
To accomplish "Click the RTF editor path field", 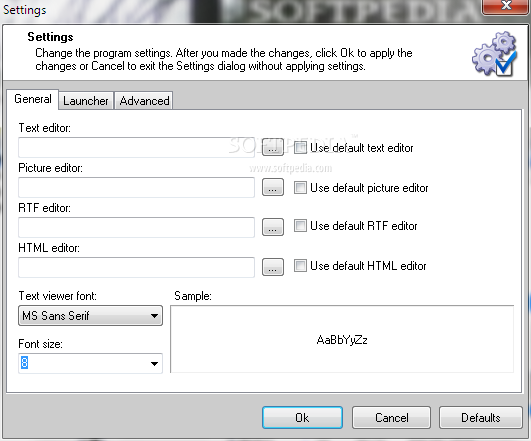I will (x=136, y=227).
